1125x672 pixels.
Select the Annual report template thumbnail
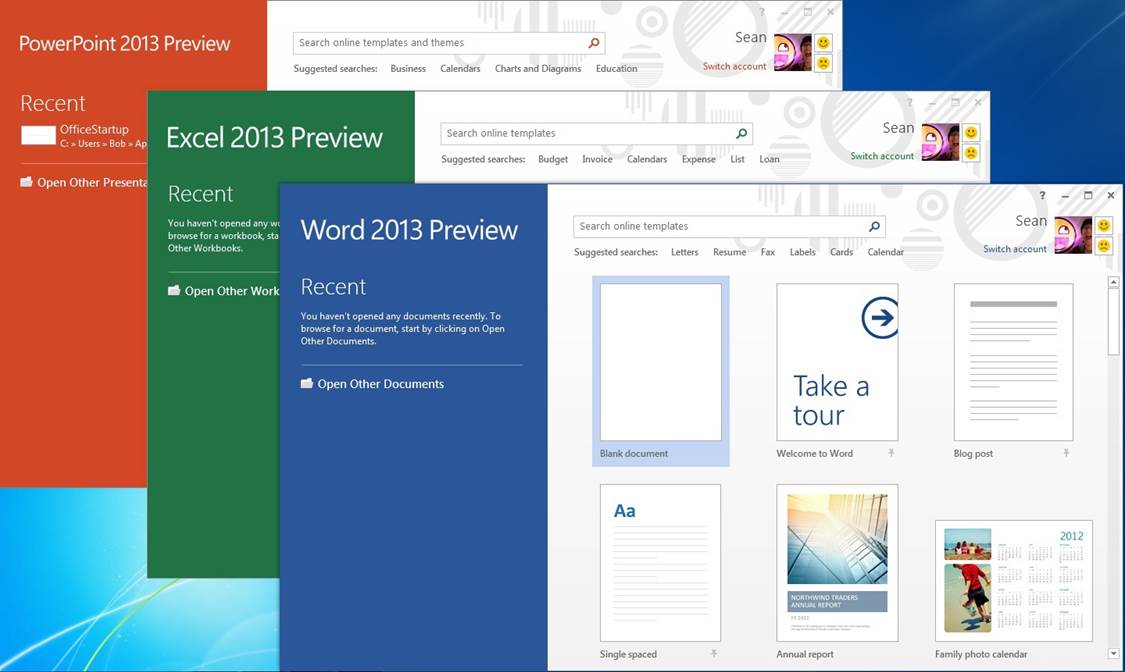click(837, 563)
